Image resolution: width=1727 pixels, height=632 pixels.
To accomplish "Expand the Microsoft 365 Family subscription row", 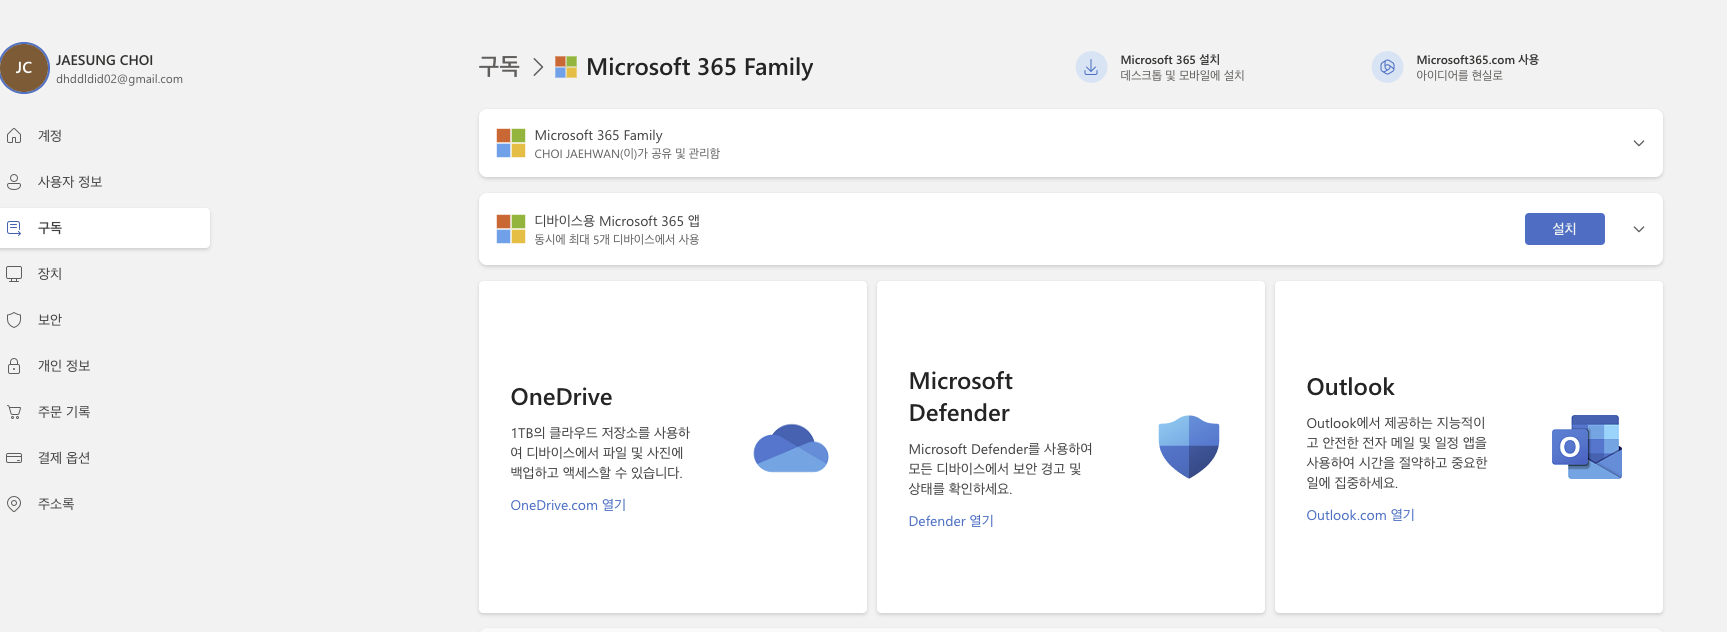I will pos(1639,143).
